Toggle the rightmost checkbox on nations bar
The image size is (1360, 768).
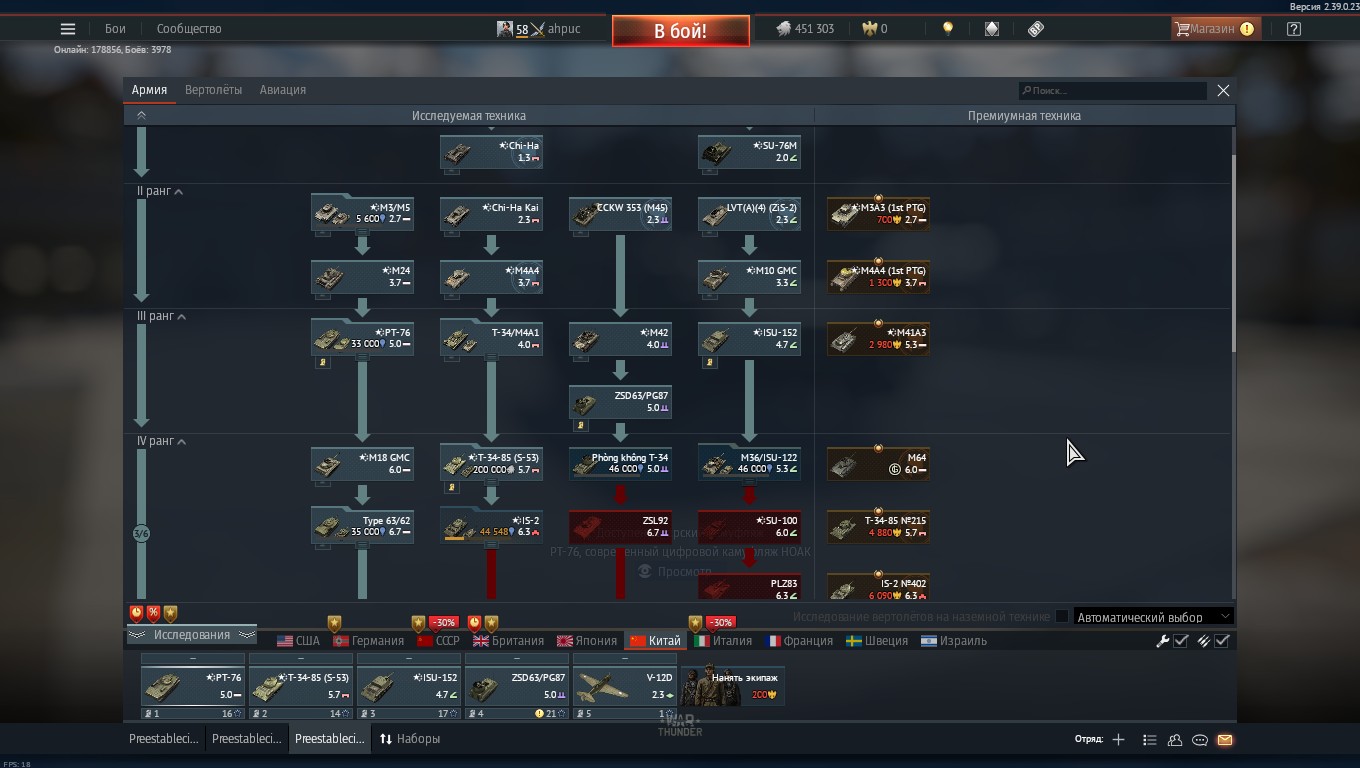point(1222,641)
